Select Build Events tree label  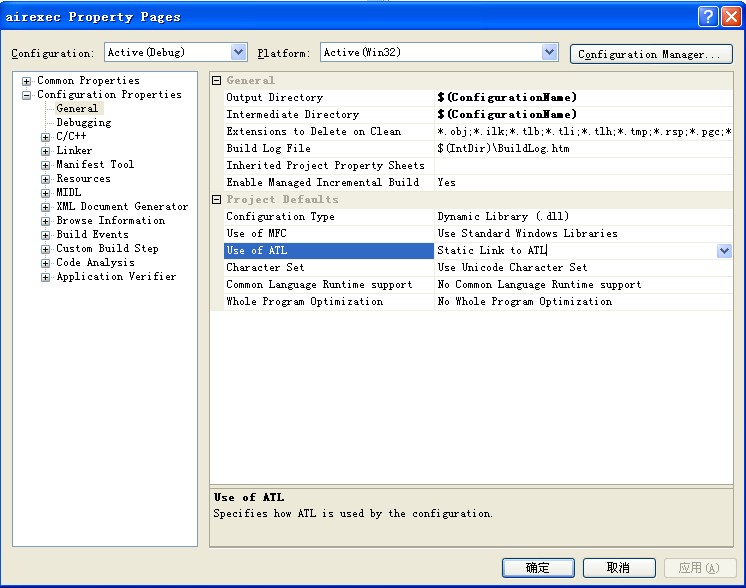92,235
